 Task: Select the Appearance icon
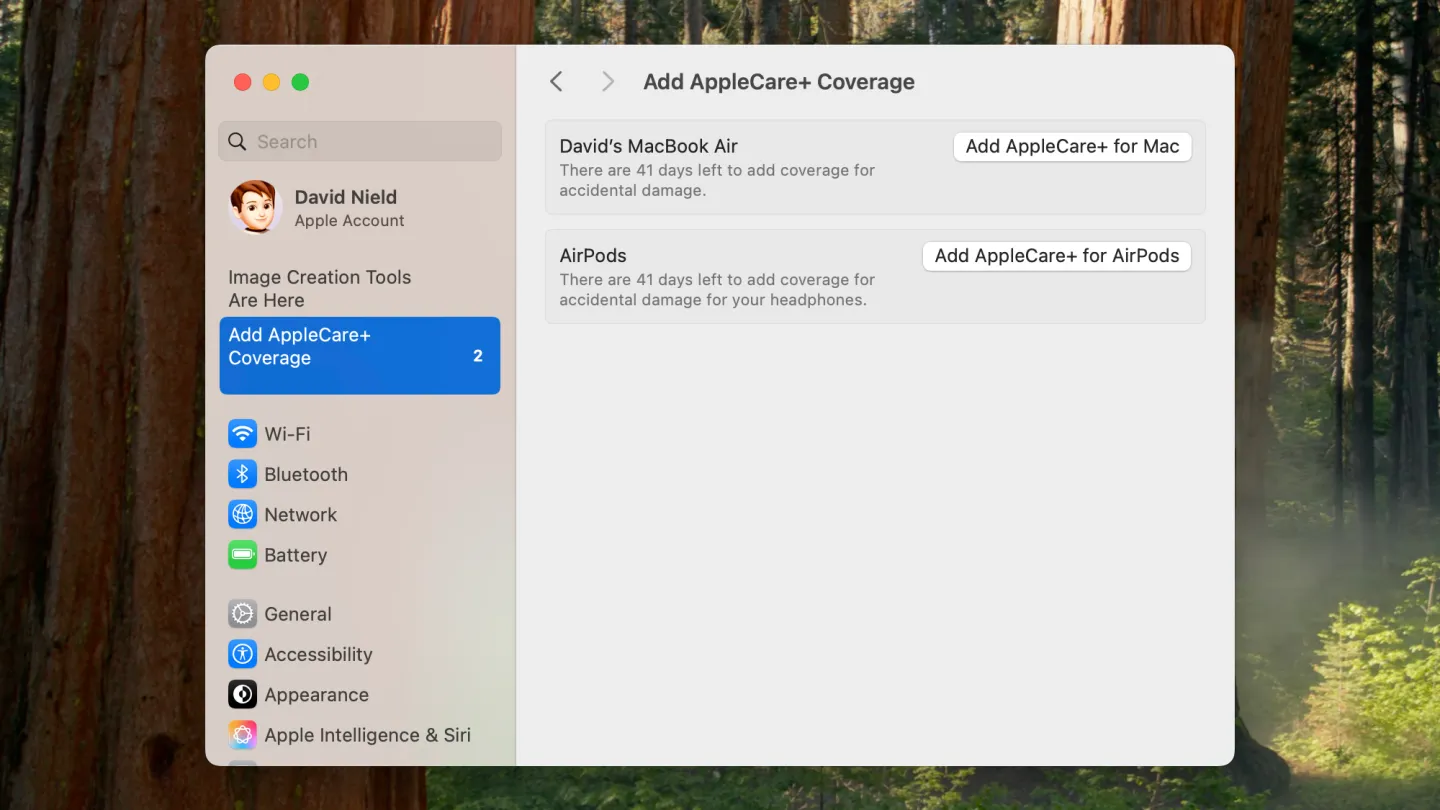point(242,695)
